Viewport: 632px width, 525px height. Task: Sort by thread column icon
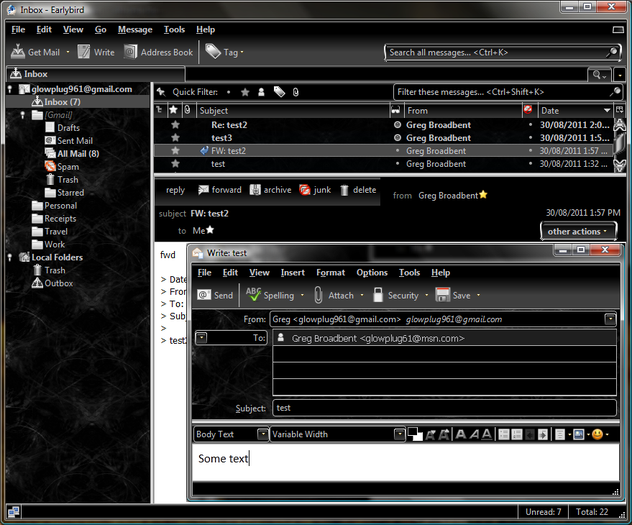[x=160, y=110]
